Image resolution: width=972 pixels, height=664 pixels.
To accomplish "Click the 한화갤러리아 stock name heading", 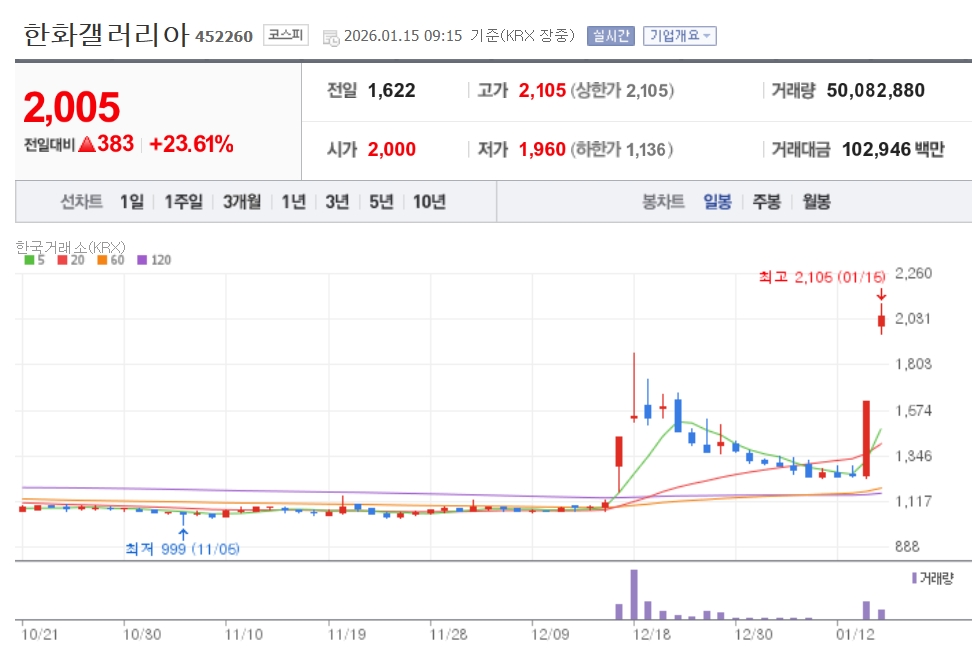I will pyautogui.click(x=106, y=35).
